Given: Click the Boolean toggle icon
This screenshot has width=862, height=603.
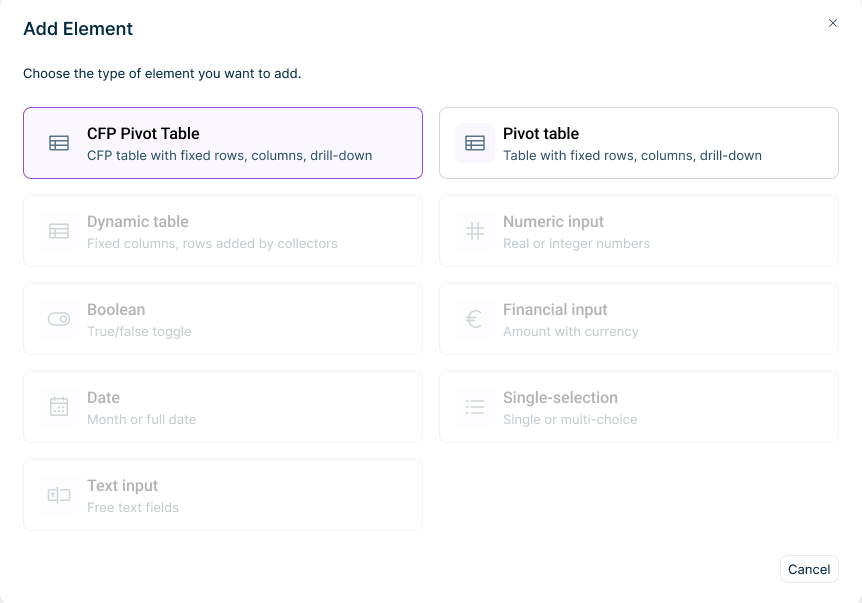Looking at the screenshot, I should tap(58, 319).
